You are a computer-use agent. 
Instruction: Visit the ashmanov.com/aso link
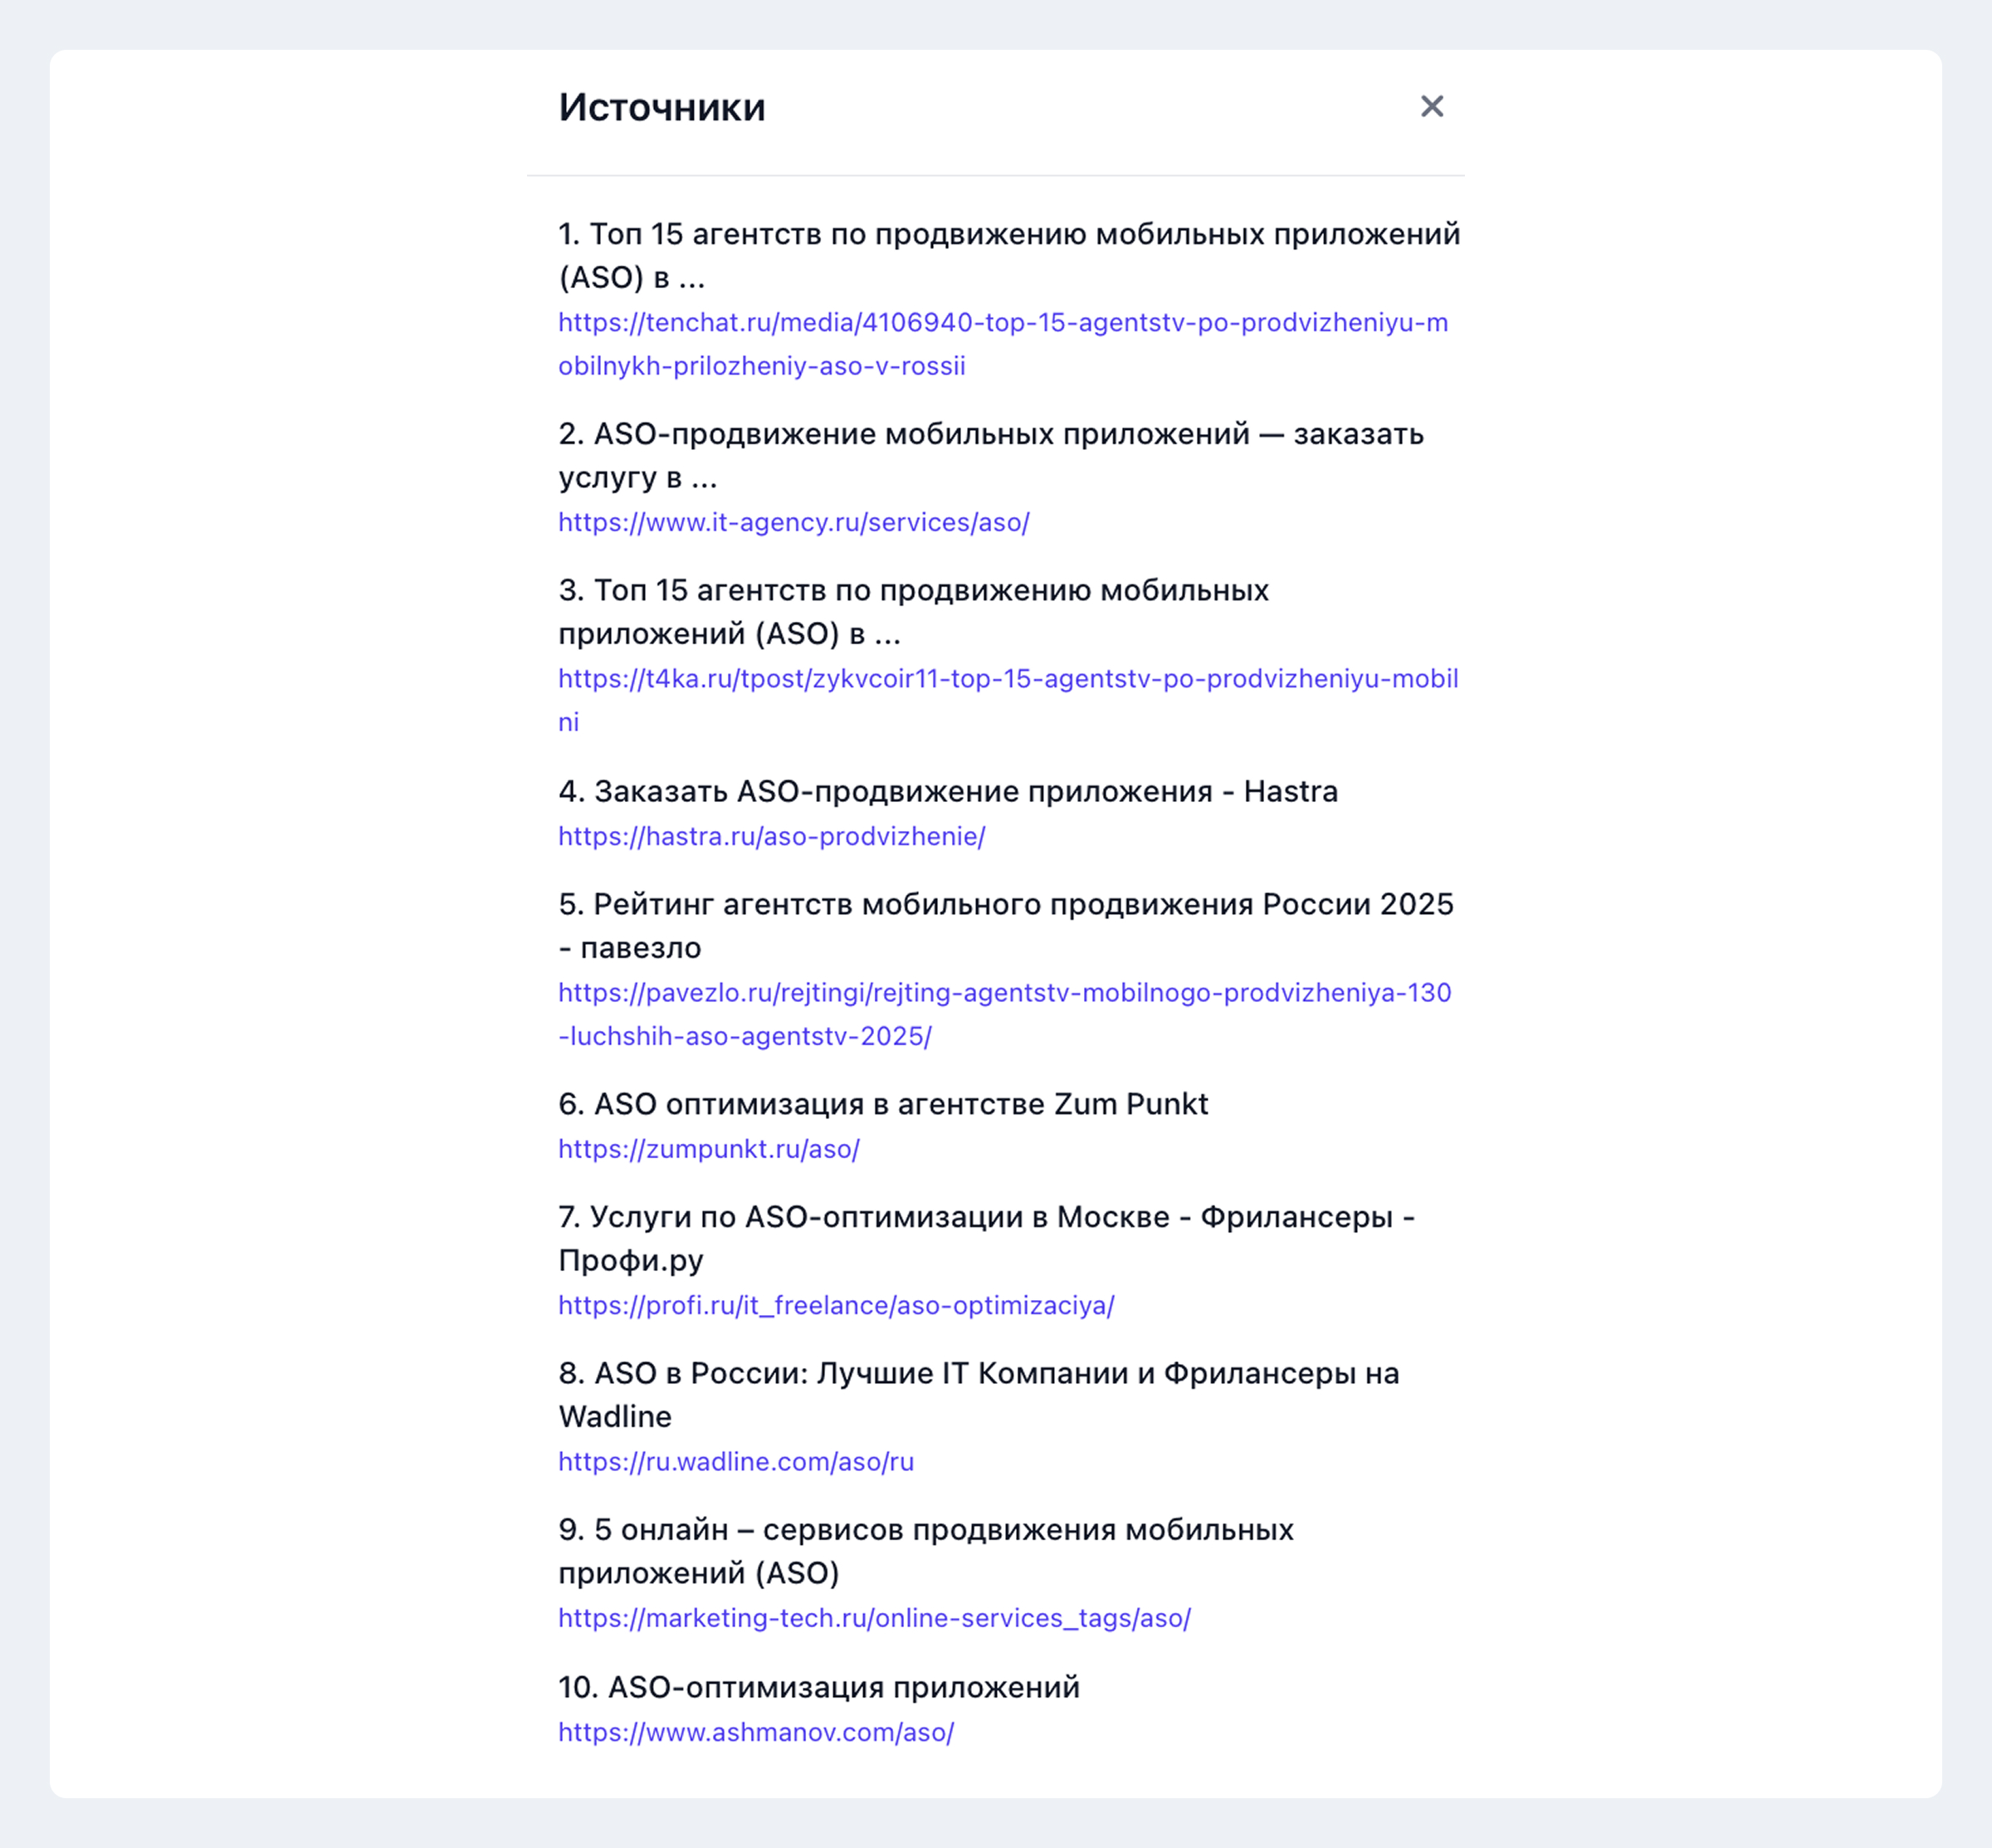pos(756,1732)
